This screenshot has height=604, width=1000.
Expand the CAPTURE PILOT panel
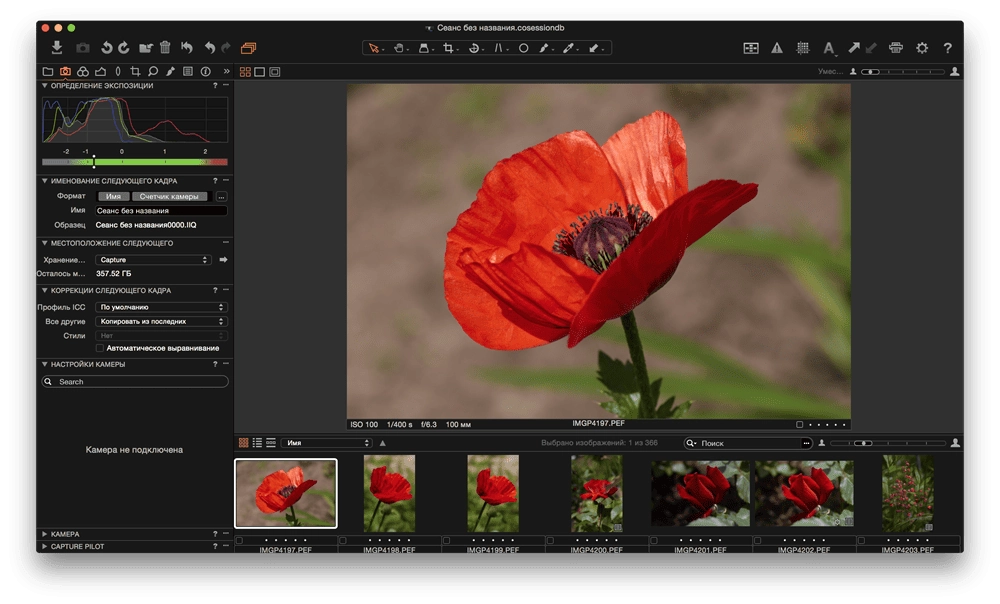(45, 547)
